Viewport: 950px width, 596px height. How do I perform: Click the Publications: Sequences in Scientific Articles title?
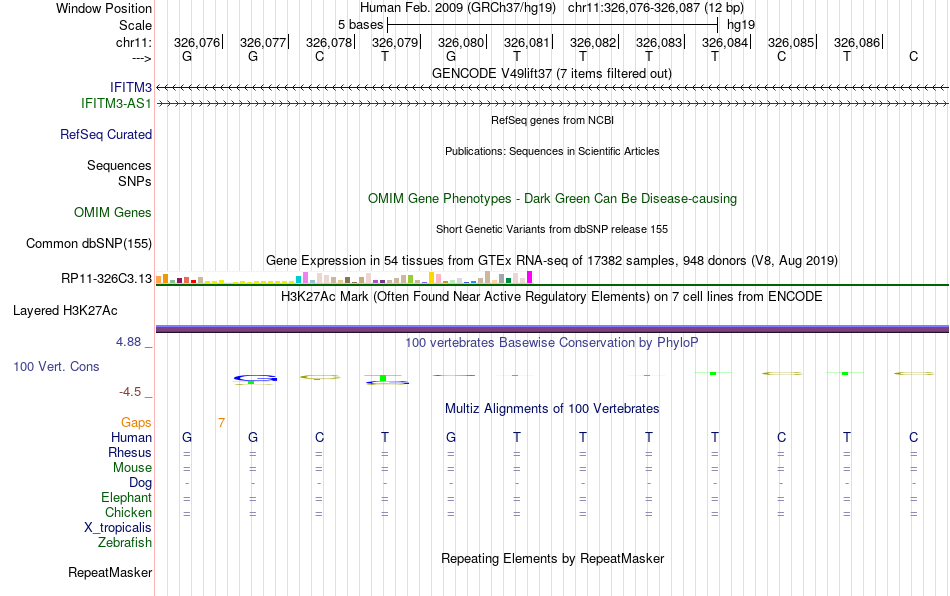[552, 151]
